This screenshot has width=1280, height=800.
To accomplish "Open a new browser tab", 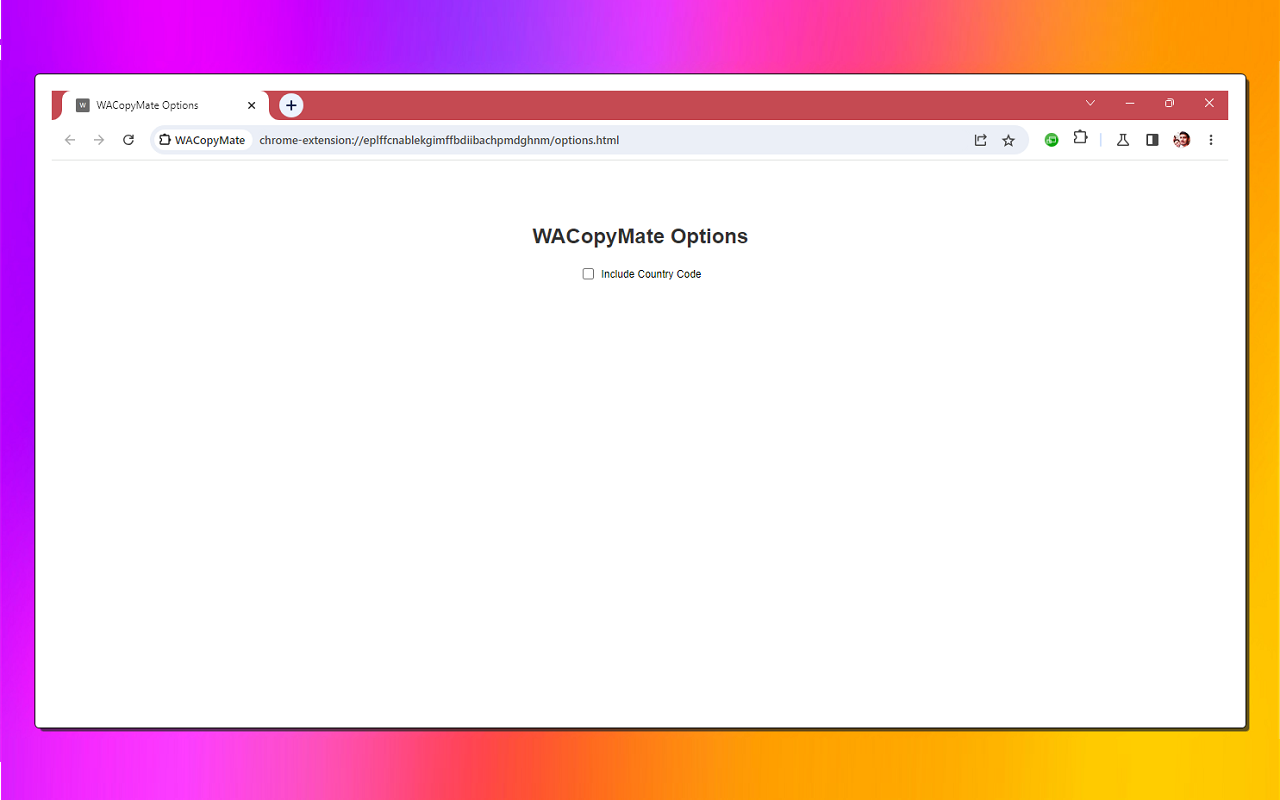I will point(291,104).
